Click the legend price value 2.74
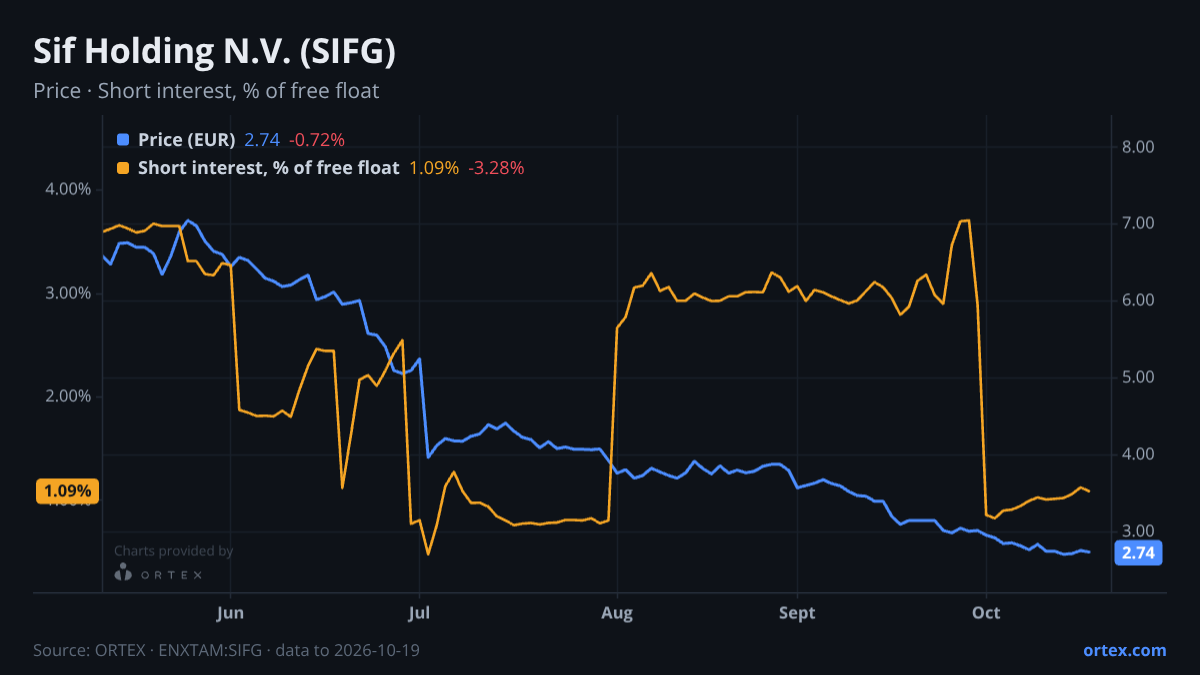The height and width of the screenshot is (675, 1200). (262, 140)
